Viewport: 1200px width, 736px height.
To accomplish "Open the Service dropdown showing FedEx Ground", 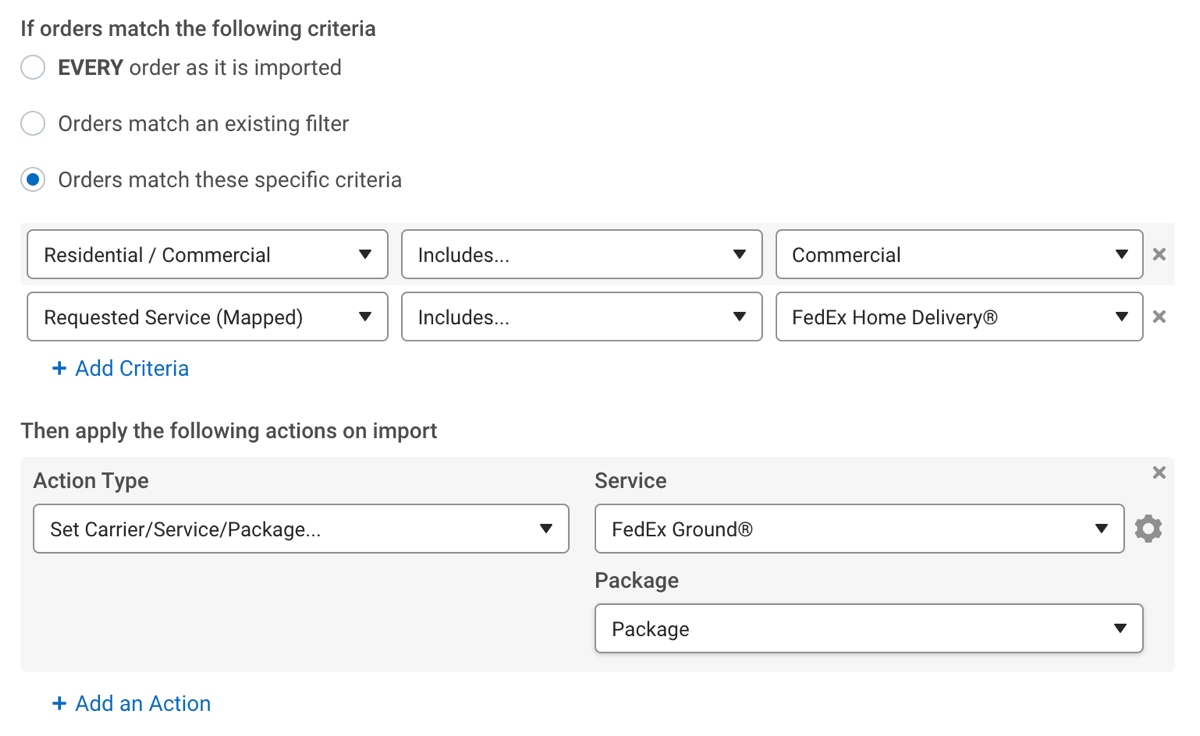I will click(859, 529).
